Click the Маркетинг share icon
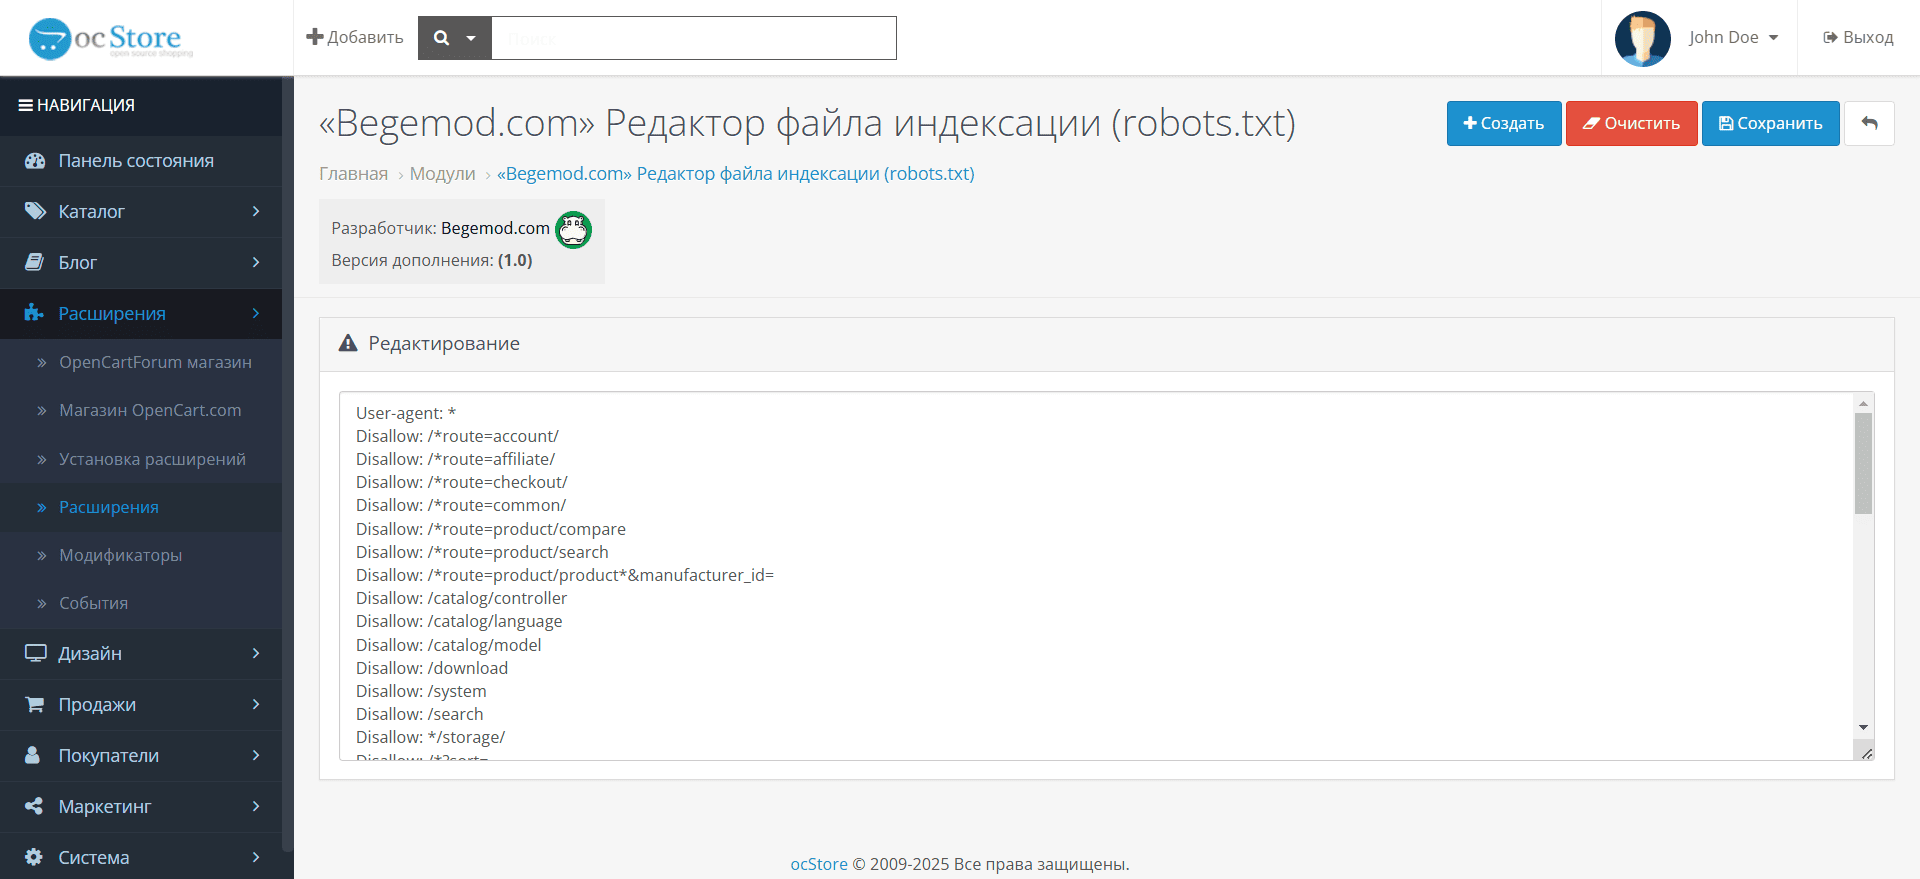Image resolution: width=1920 pixels, height=879 pixels. tap(34, 806)
